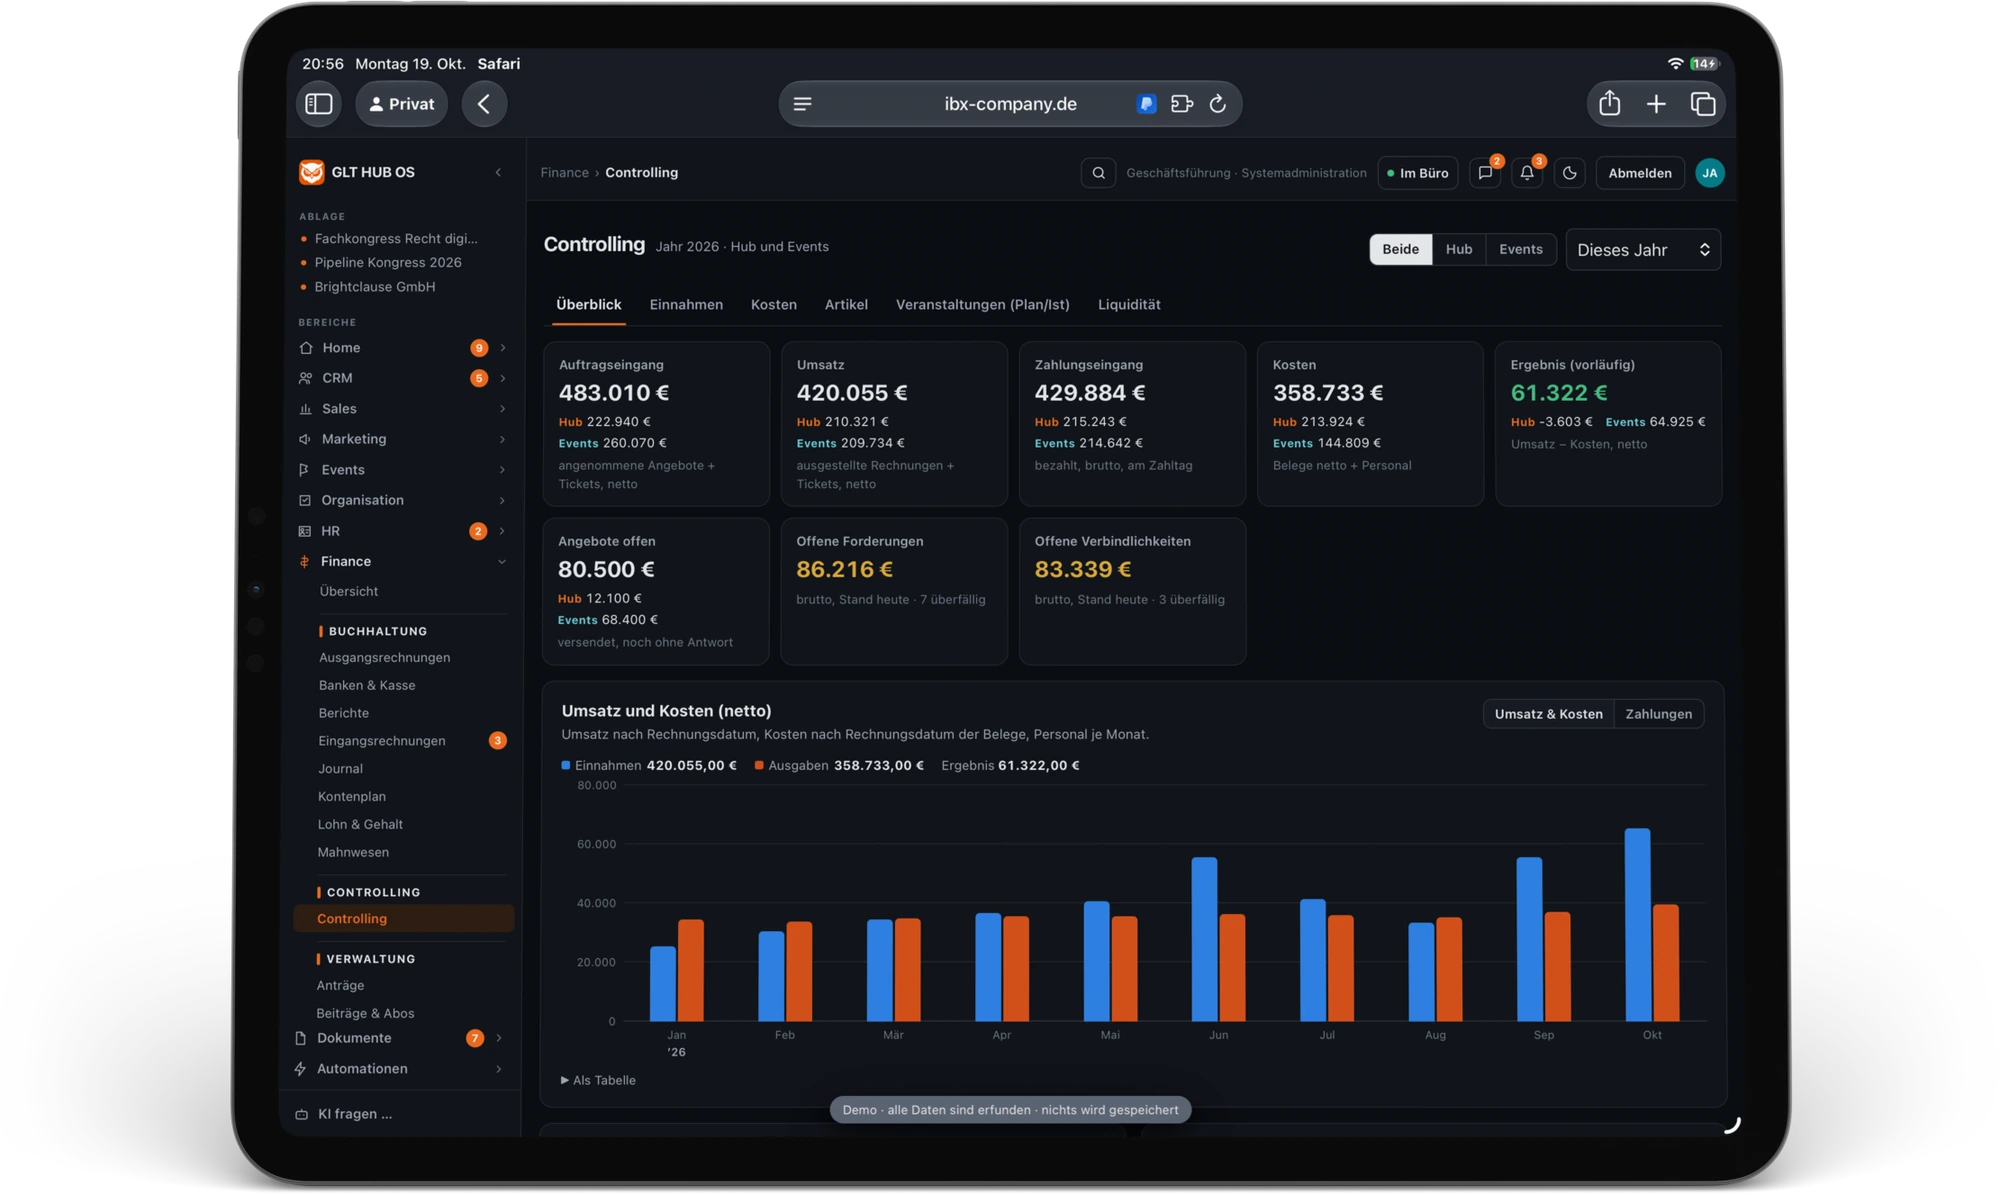Click the blue Einnahmen legend swatch

pos(566,765)
